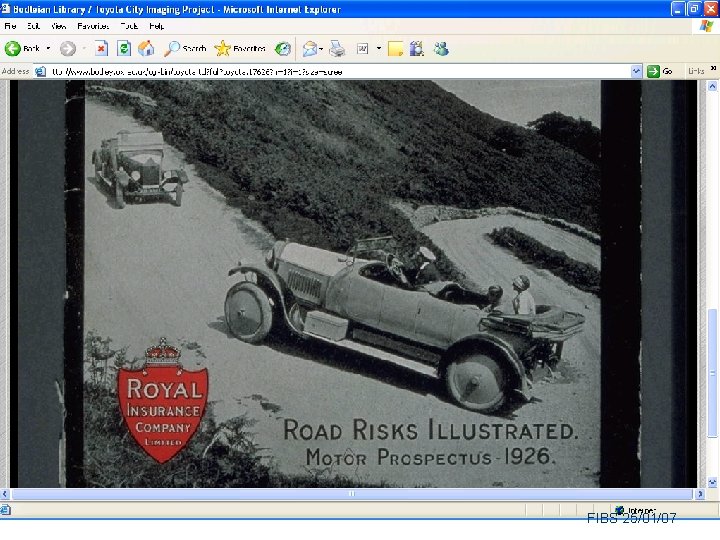The width and height of the screenshot is (720, 540).
Task: Expand the Edit button dropdown arrow
Action: pyautogui.click(x=379, y=48)
